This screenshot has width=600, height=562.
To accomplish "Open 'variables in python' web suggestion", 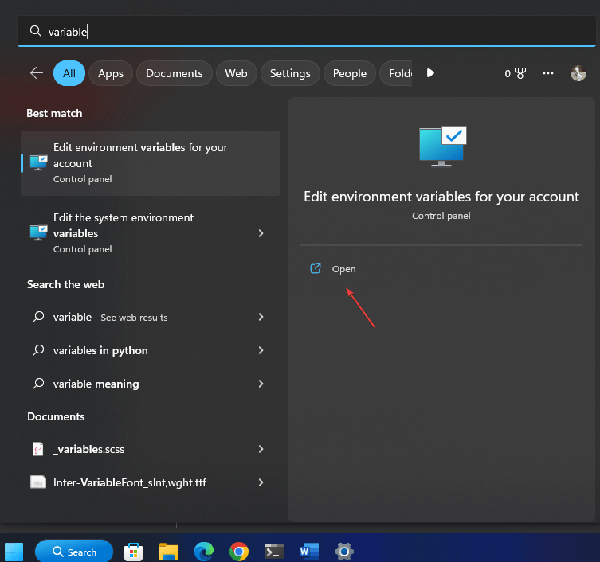I will (150, 350).
